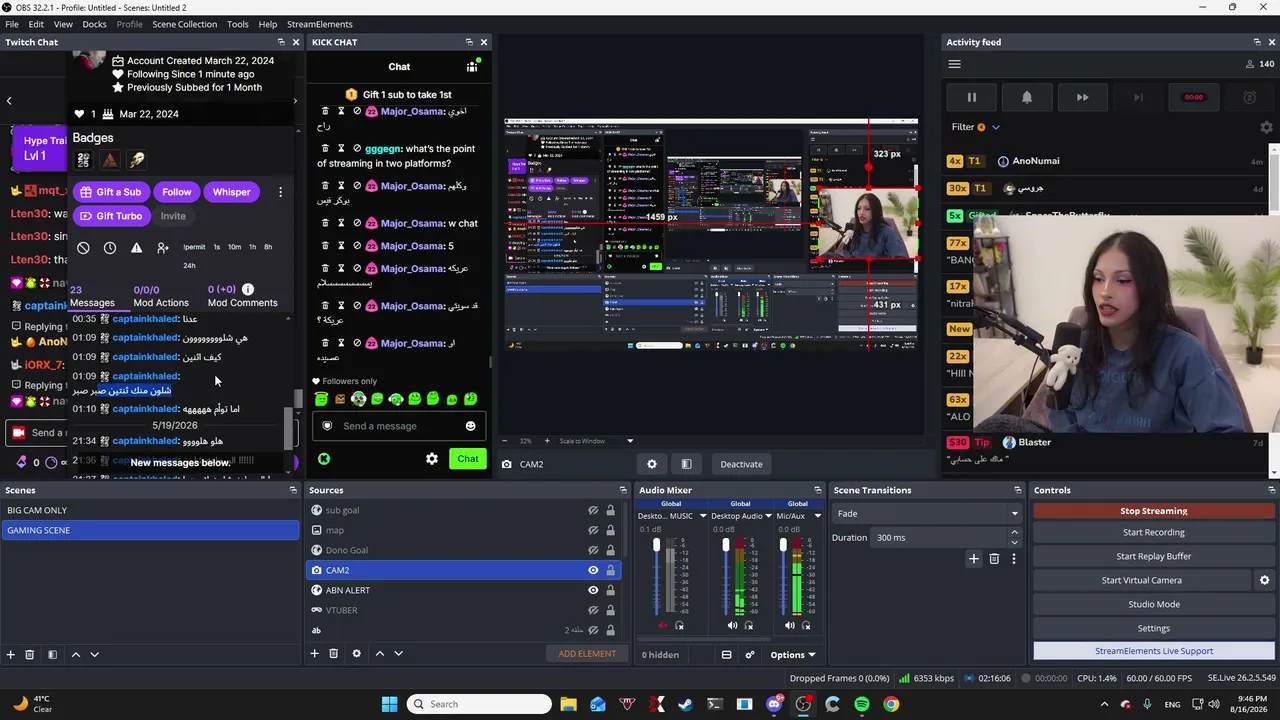The height and width of the screenshot is (720, 1280).
Task: Toggle visibility of map source
Action: pos(593,530)
